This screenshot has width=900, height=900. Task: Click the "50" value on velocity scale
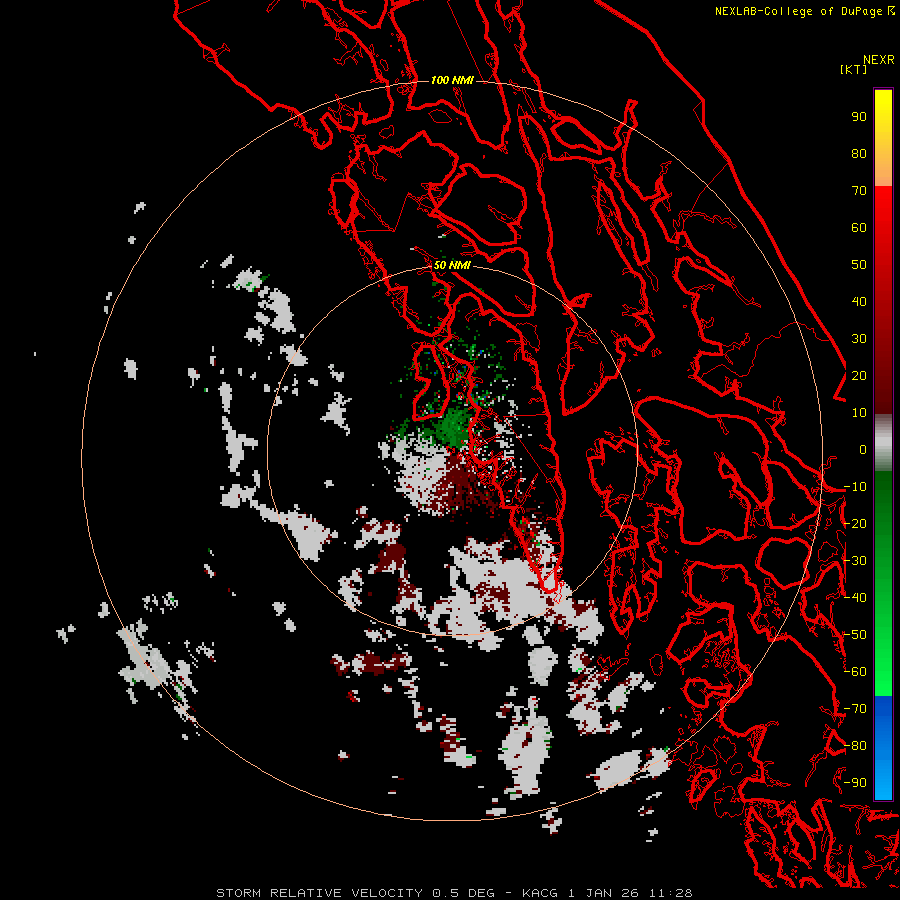point(859,265)
